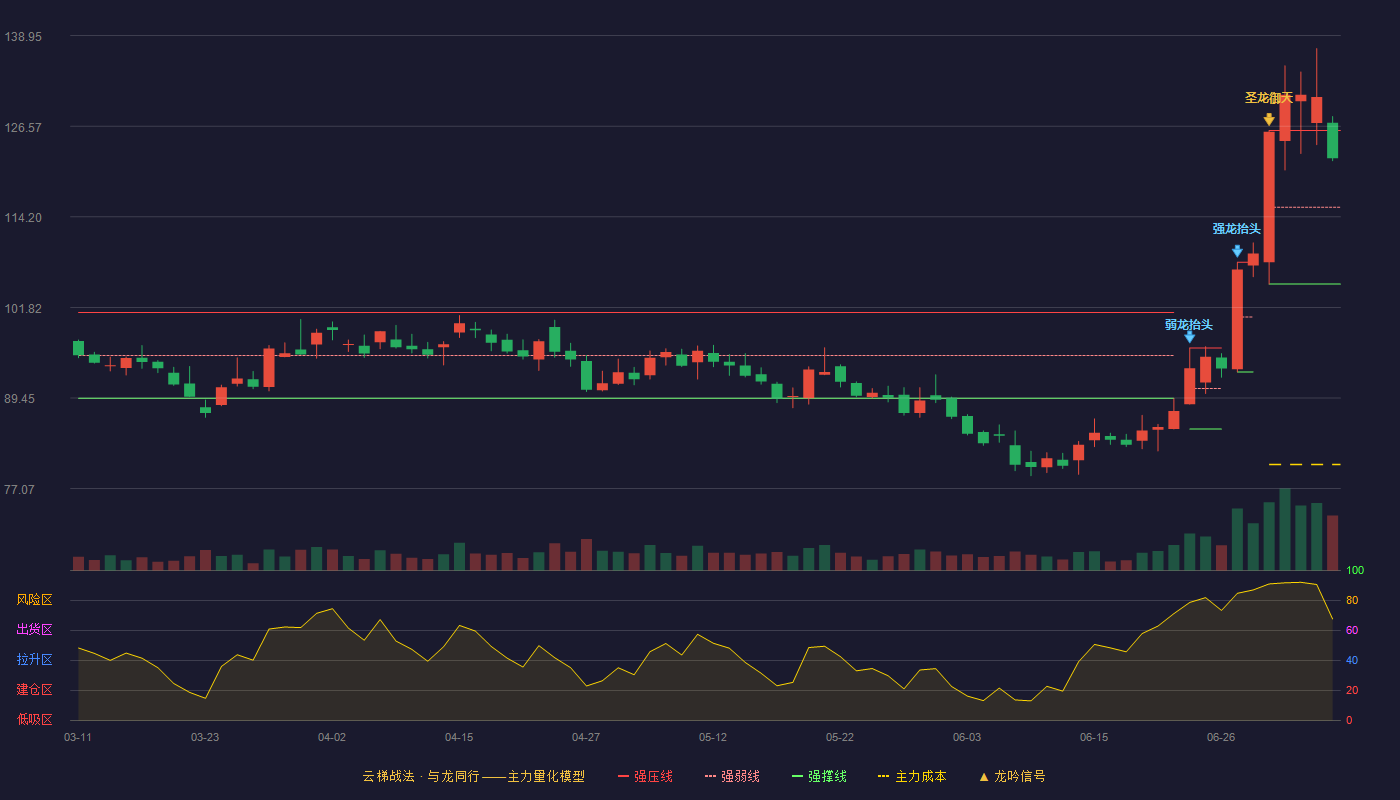Click the 06-15 date label
This screenshot has height=800, width=1400.
tap(1094, 737)
